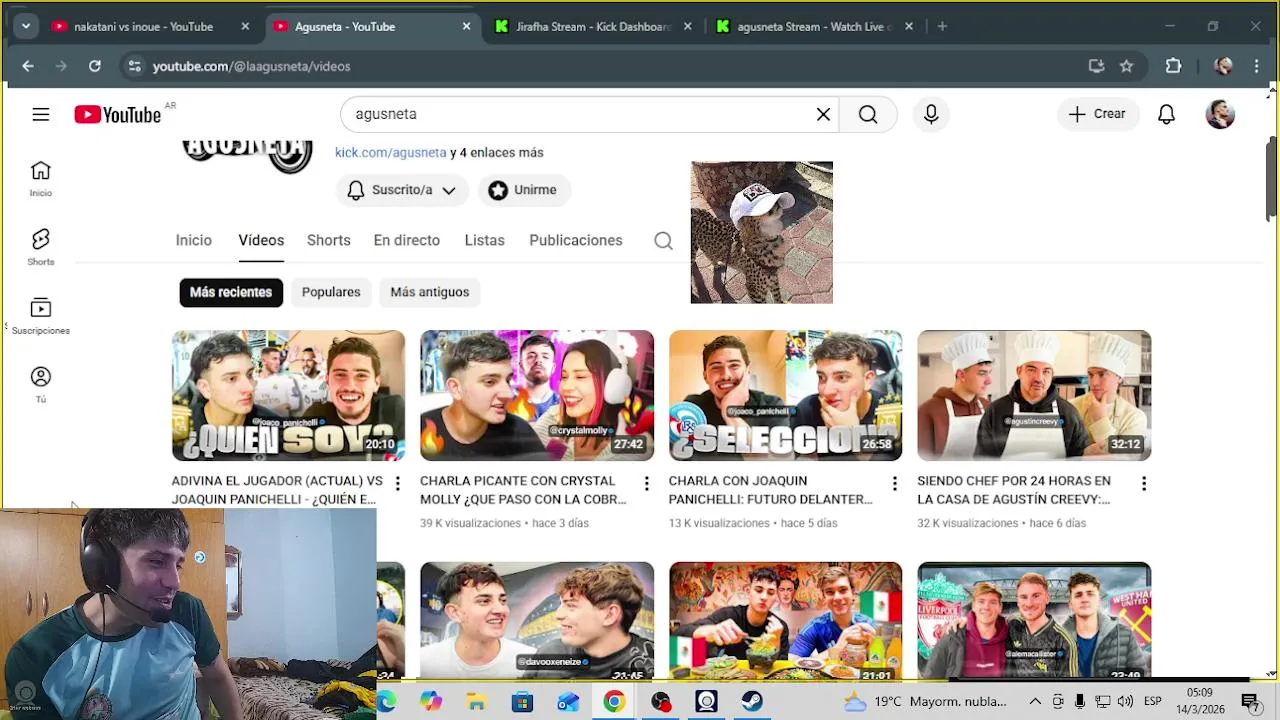
Task: Open the YouTube guide hamburger menu
Action: [x=41, y=114]
